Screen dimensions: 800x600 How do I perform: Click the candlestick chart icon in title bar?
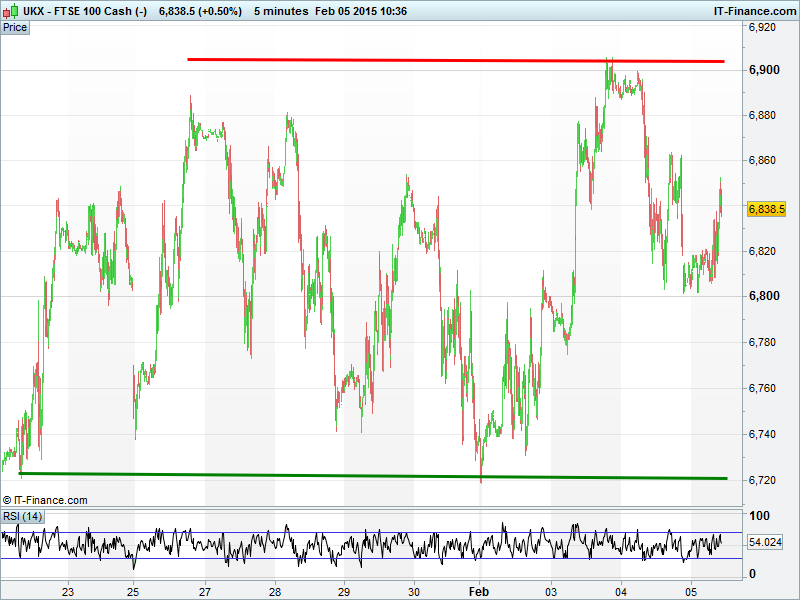point(11,10)
